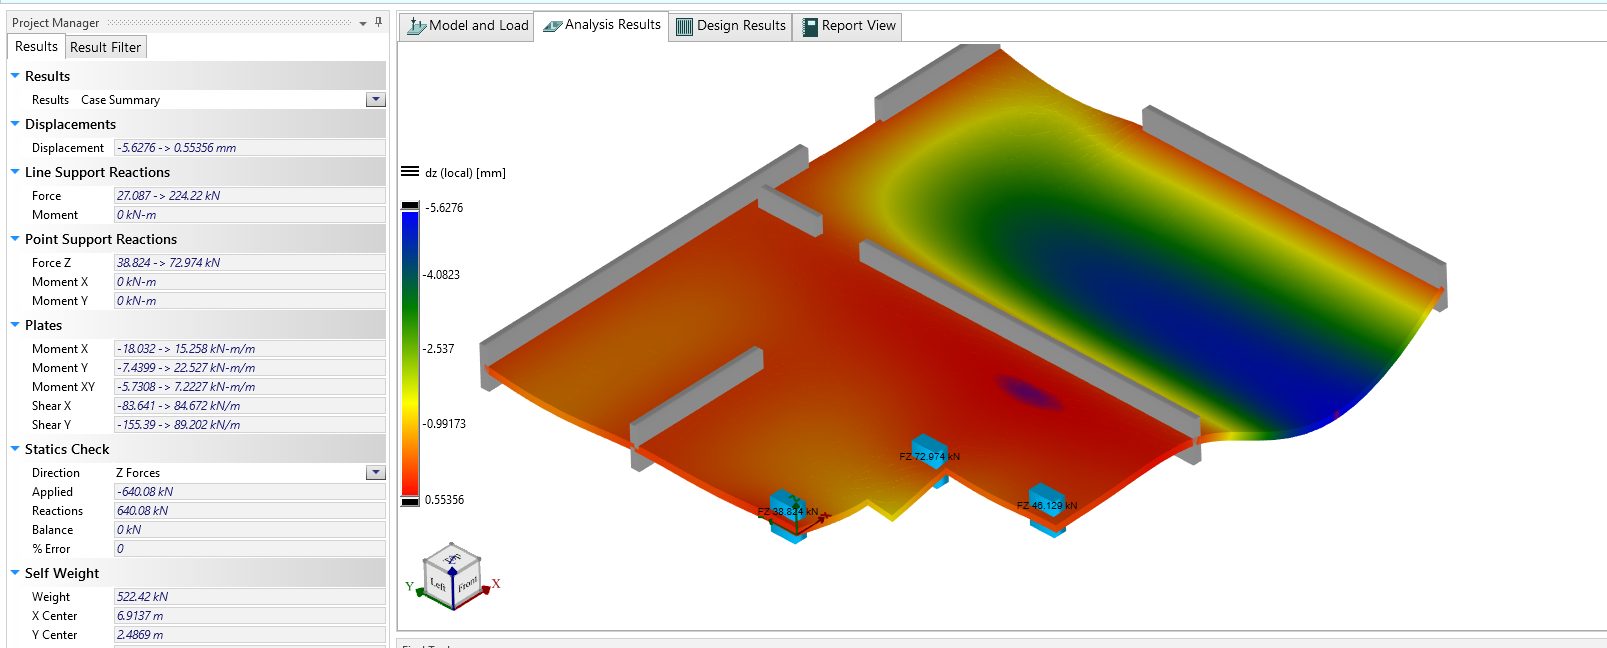Select the Line Support Moment value field
The image size is (1607, 648).
pyautogui.click(x=250, y=215)
